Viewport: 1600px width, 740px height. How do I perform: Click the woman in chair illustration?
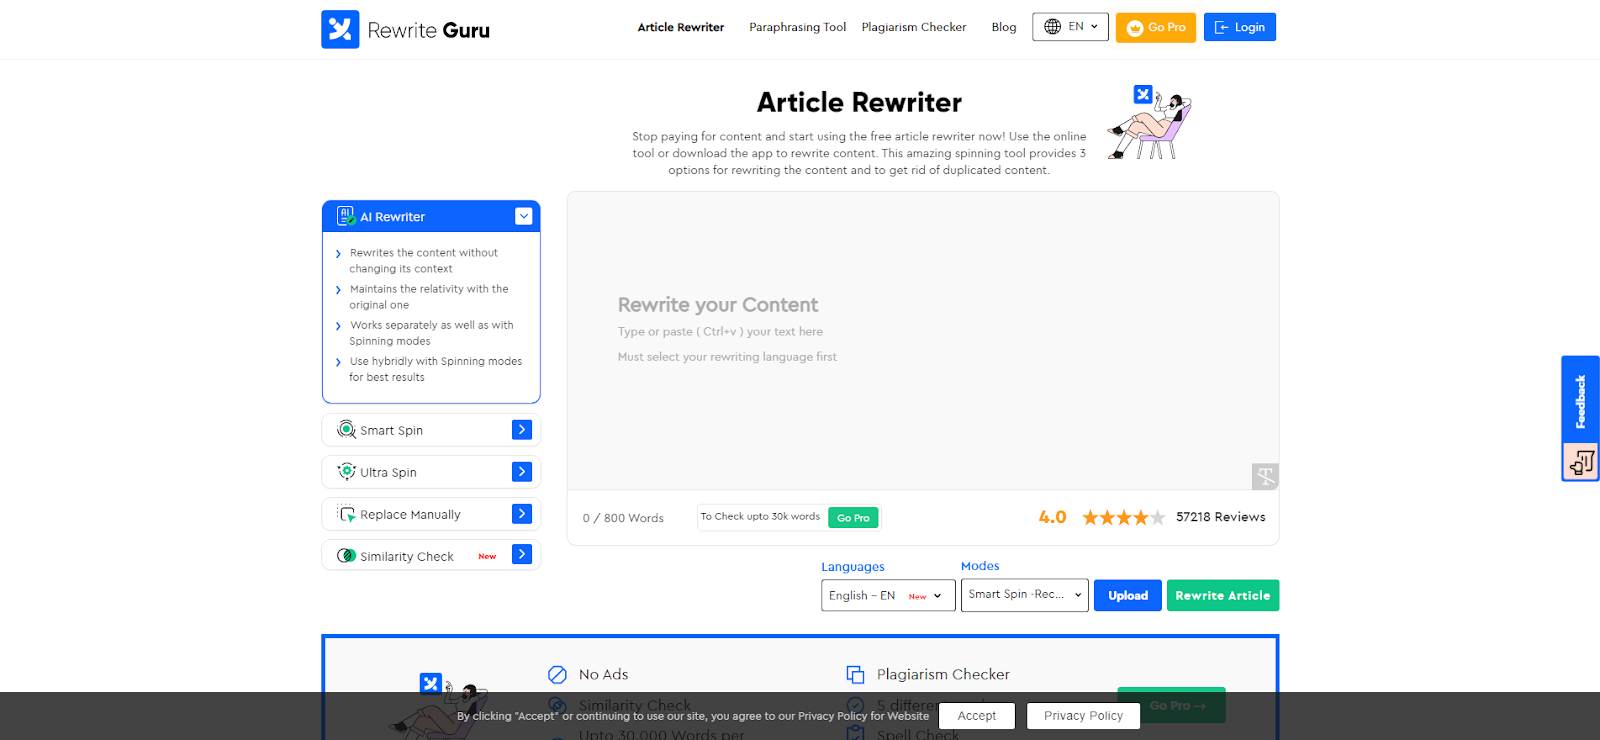(x=1150, y=123)
